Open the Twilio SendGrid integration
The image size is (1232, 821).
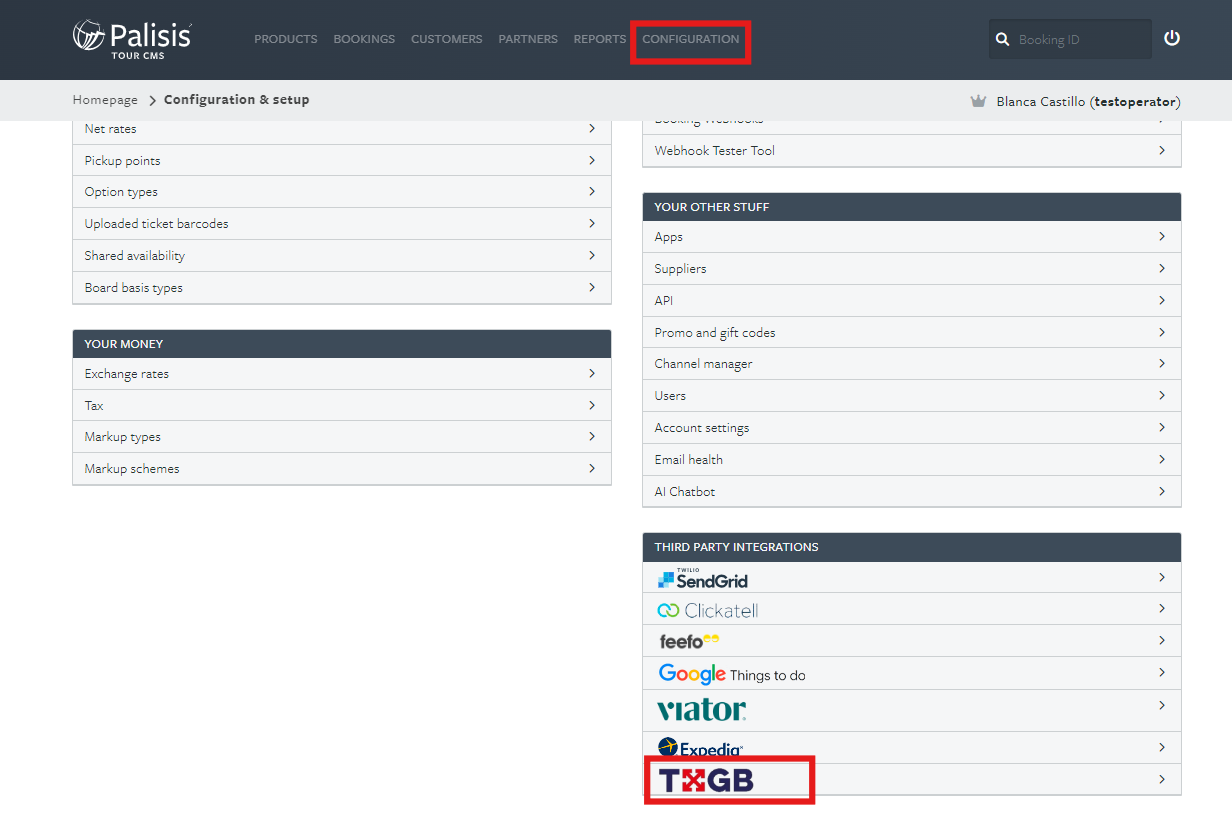(x=911, y=578)
